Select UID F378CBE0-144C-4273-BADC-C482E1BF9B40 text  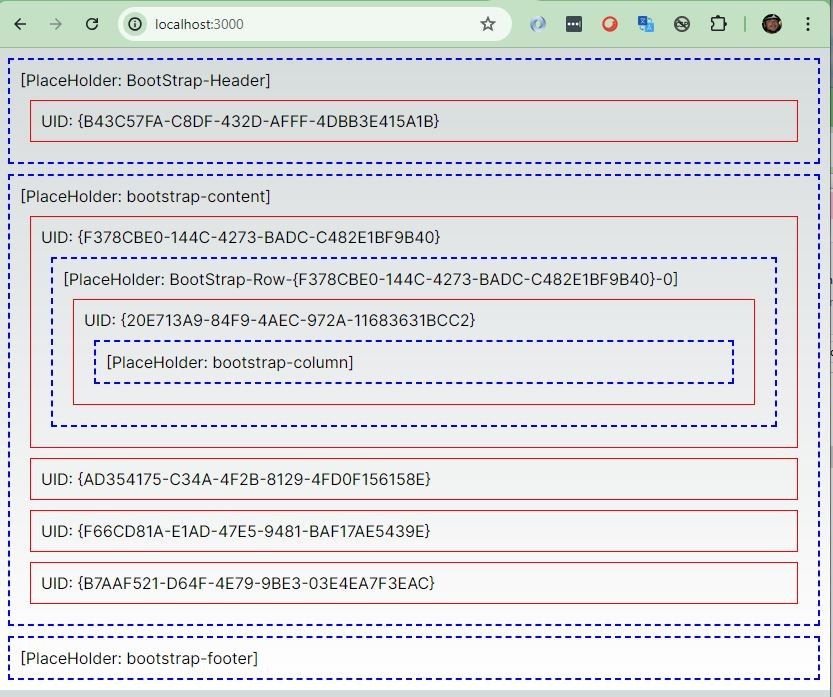click(x=241, y=237)
